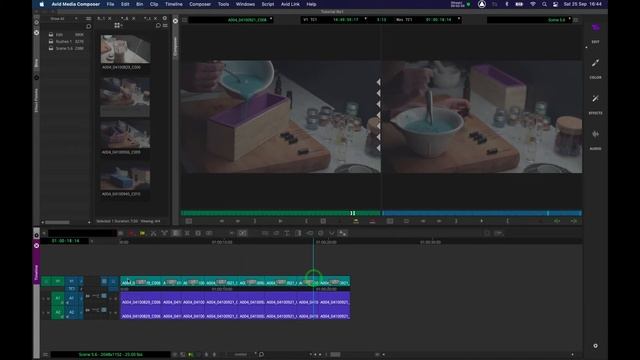The height and width of the screenshot is (360, 640).
Task: Switch to the Effects workspace icon
Action: click(x=595, y=98)
